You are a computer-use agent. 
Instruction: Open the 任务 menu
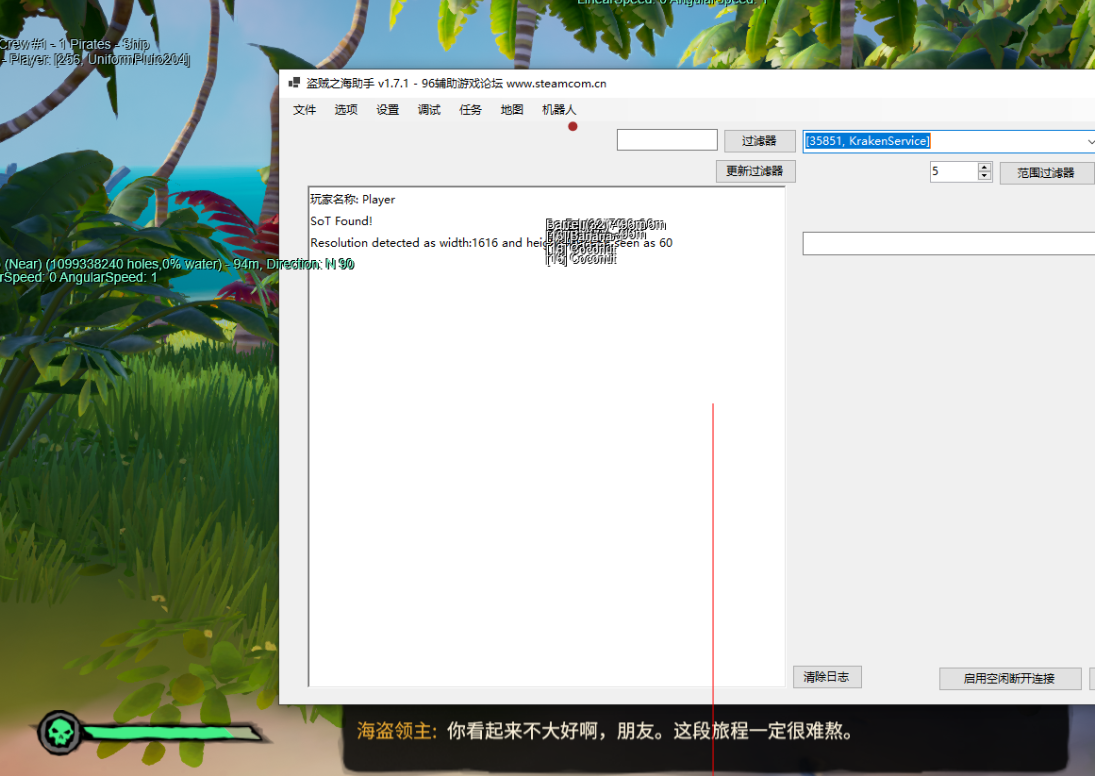click(470, 110)
